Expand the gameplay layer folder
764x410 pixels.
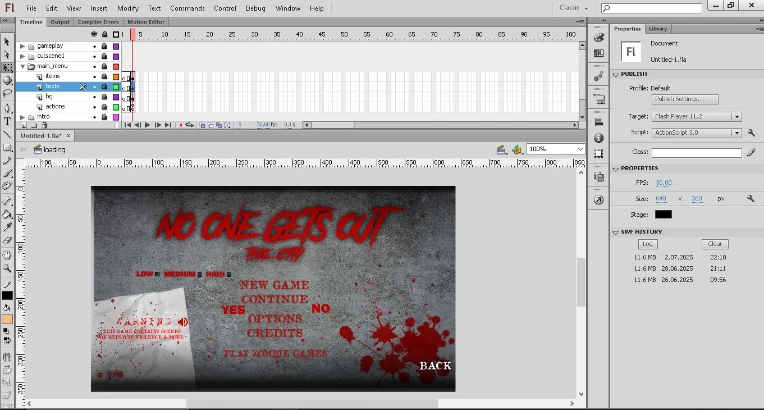(x=22, y=46)
